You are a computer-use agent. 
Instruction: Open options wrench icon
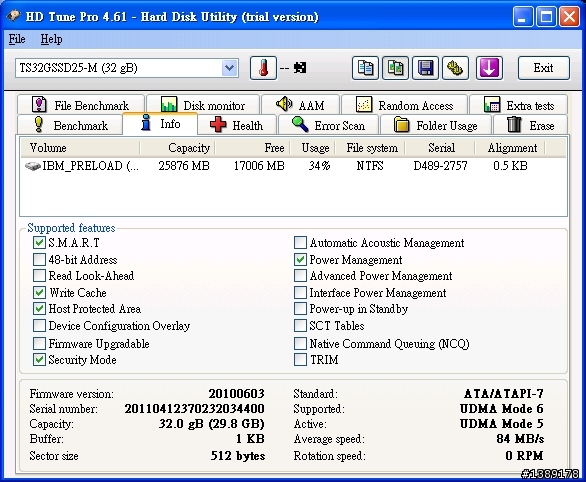[x=455, y=68]
